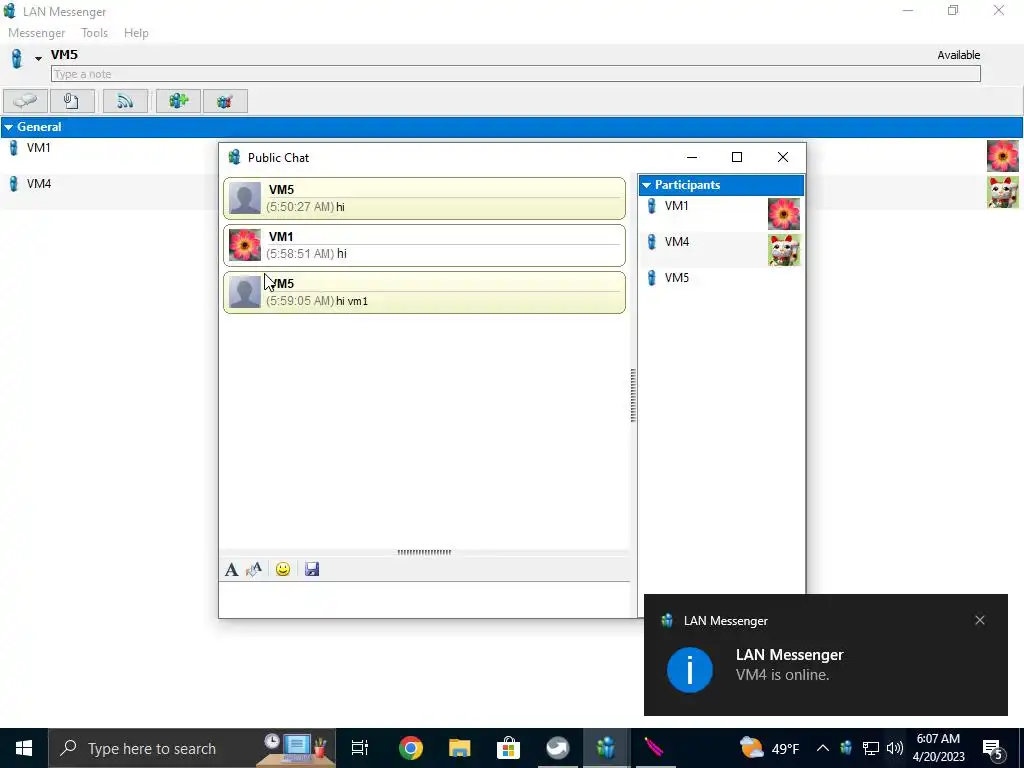
Task: Click VM1's flower avatar in Participants
Action: pos(784,214)
